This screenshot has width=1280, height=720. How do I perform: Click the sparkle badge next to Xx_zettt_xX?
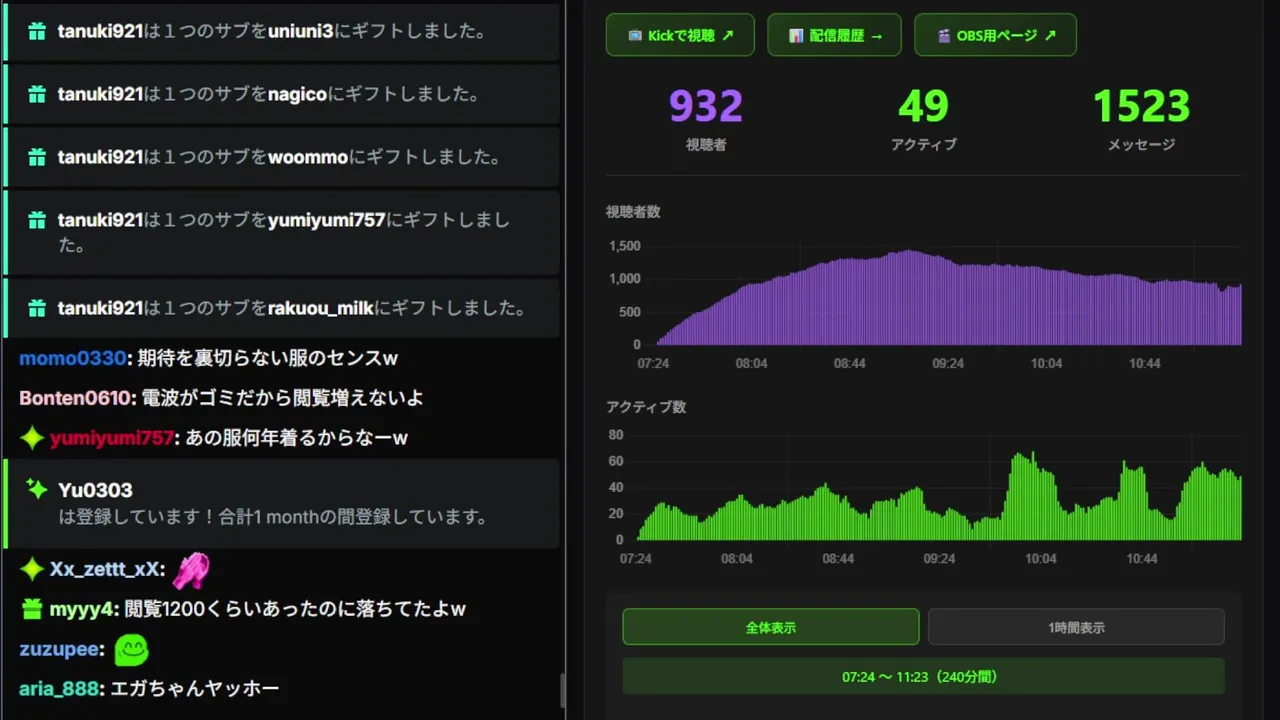[32, 569]
